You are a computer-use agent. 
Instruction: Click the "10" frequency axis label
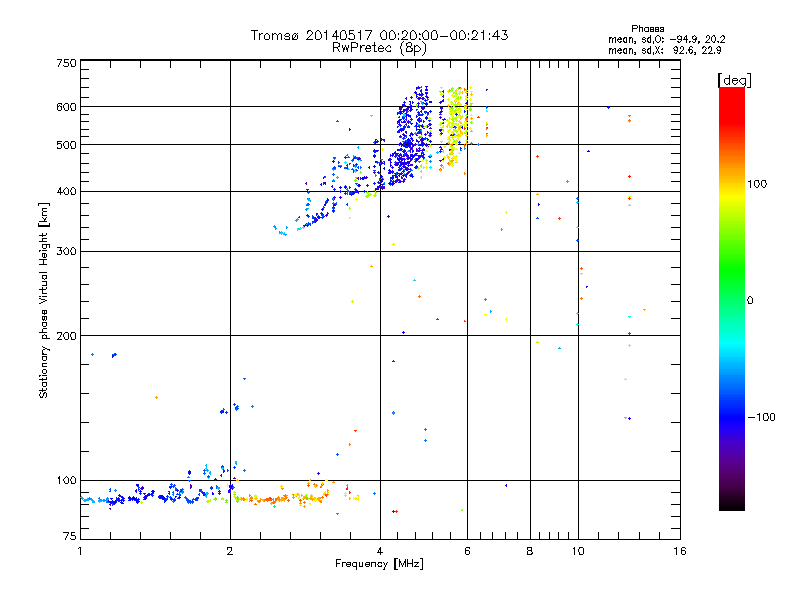(x=578, y=551)
